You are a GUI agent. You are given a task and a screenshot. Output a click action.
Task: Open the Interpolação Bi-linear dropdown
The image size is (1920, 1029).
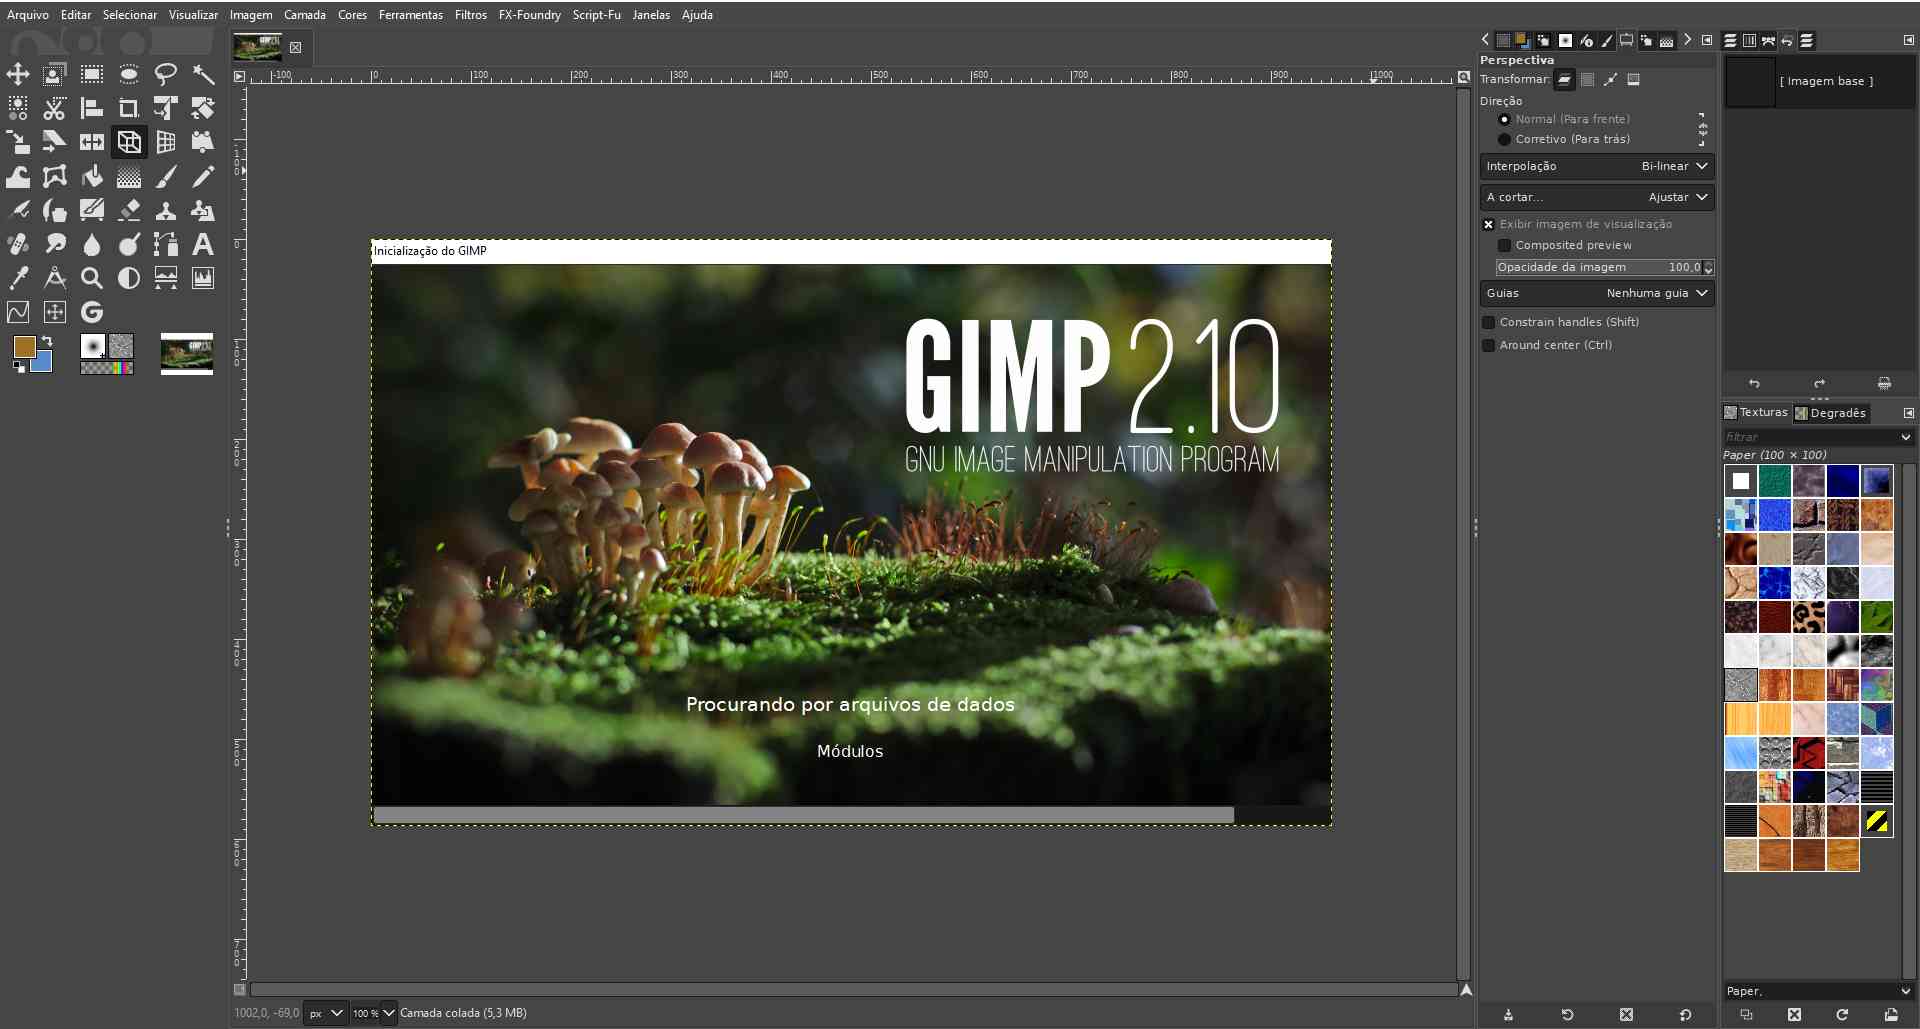pos(1597,166)
